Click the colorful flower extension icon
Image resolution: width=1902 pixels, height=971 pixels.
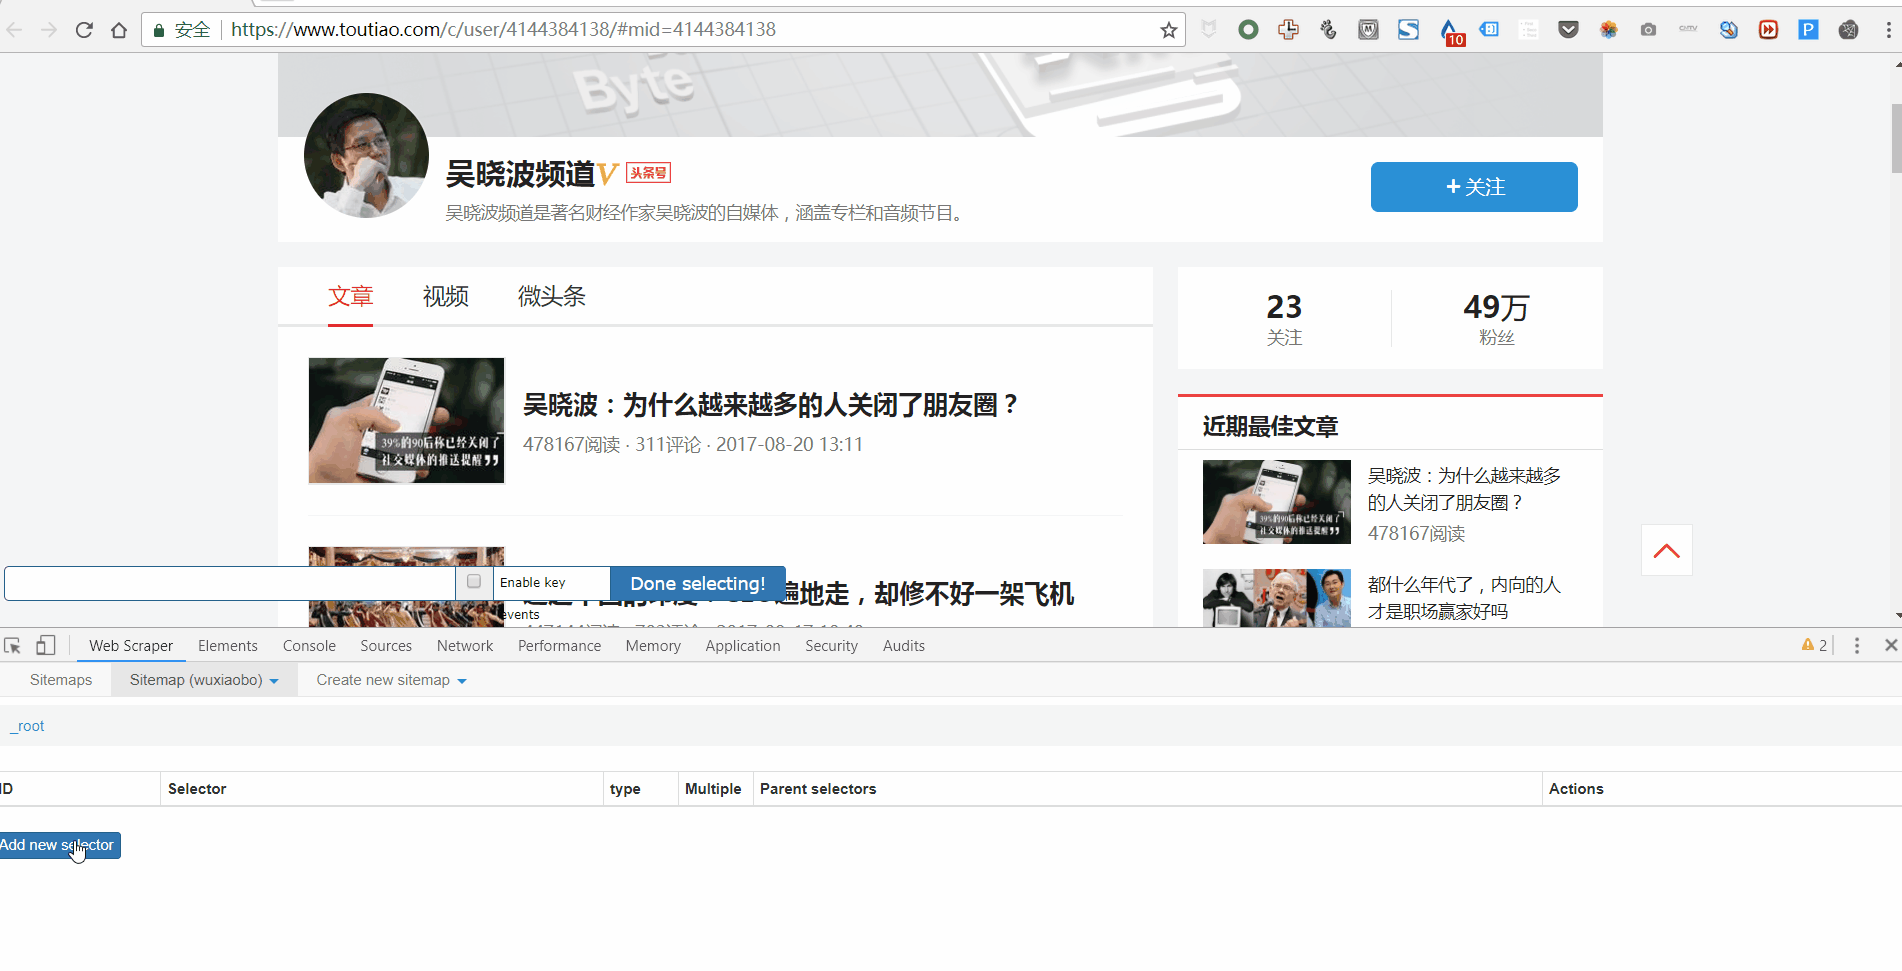click(x=1608, y=30)
